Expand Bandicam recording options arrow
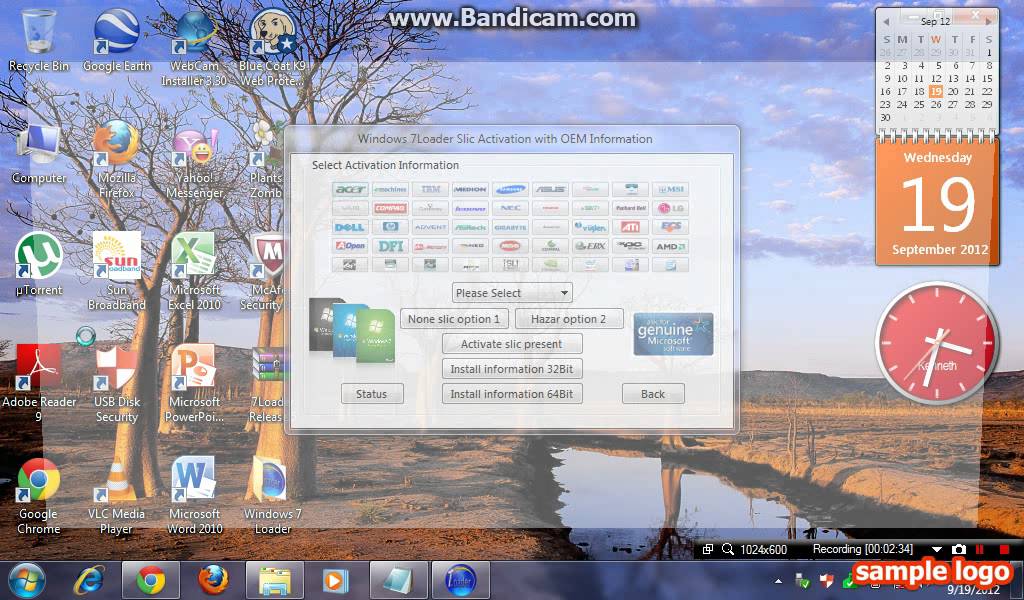 (x=937, y=550)
